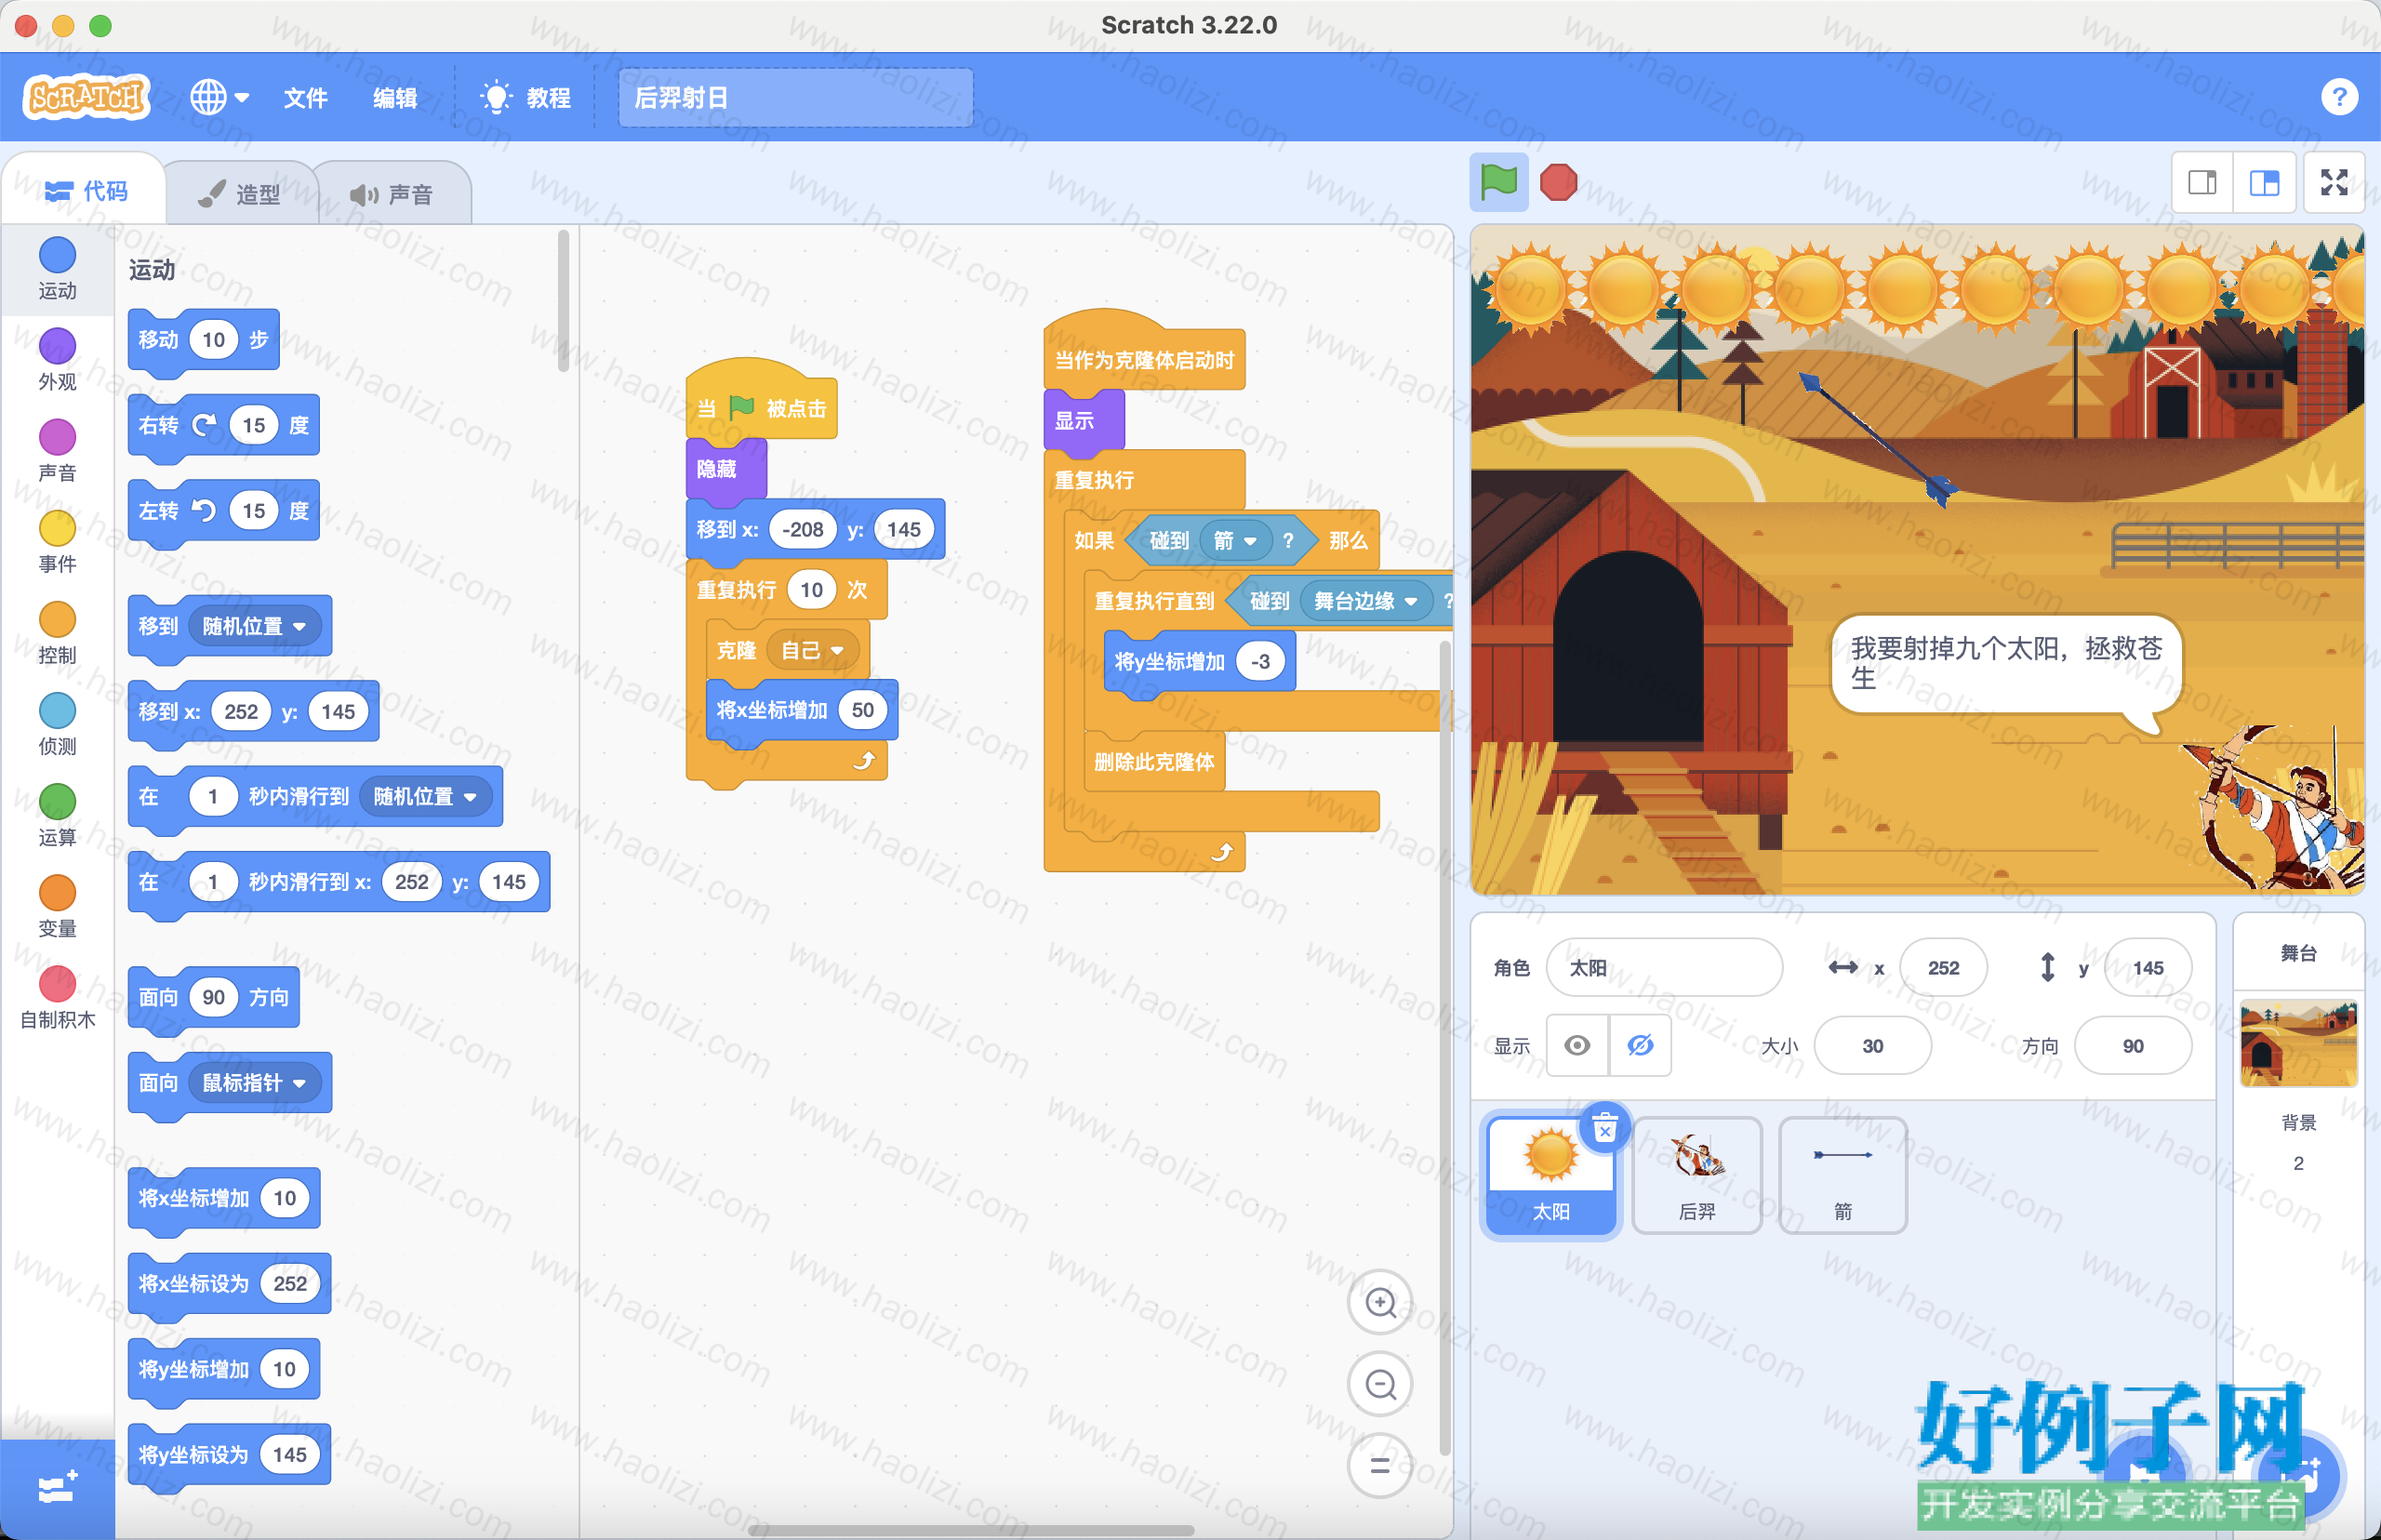Click the help question mark icon
Image resolution: width=2381 pixels, height=1540 pixels.
[x=2338, y=97]
